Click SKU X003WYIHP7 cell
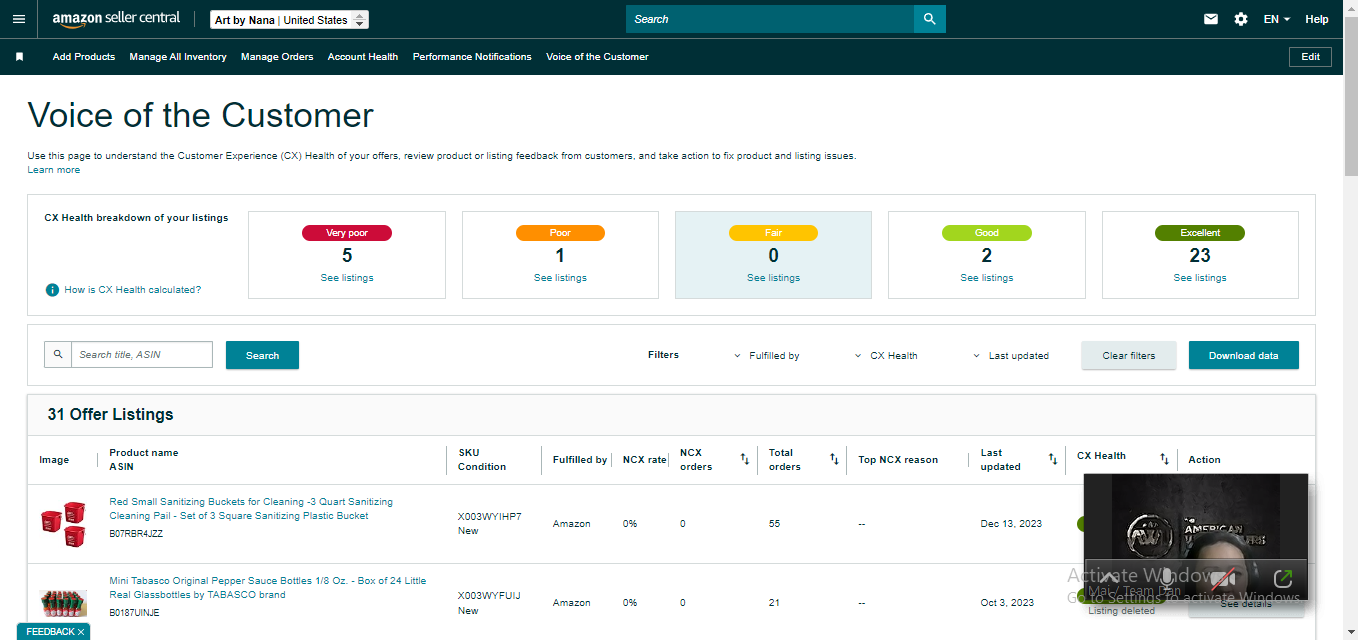1358x640 pixels. click(x=490, y=517)
